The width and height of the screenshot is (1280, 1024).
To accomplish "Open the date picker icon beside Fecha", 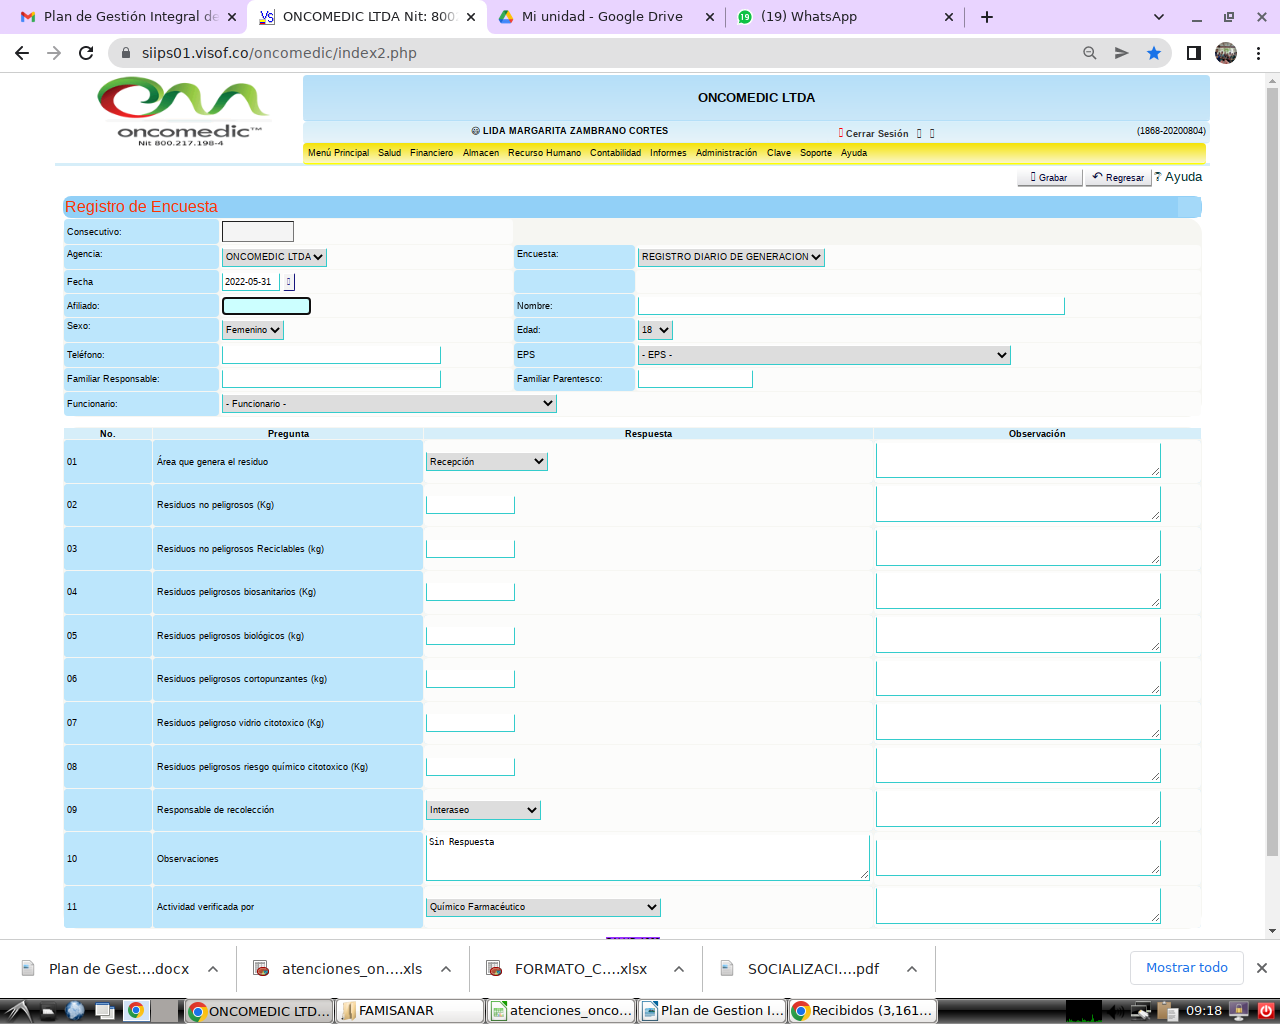I will (x=289, y=282).
